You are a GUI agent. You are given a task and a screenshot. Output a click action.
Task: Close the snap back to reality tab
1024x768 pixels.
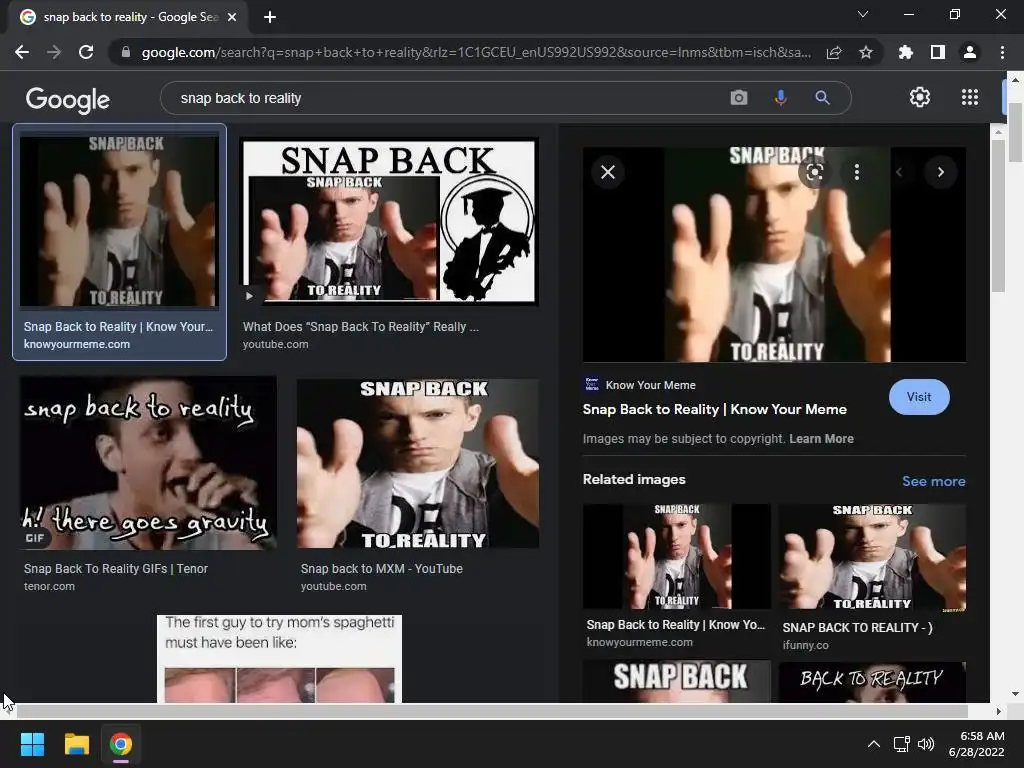pyautogui.click(x=232, y=17)
